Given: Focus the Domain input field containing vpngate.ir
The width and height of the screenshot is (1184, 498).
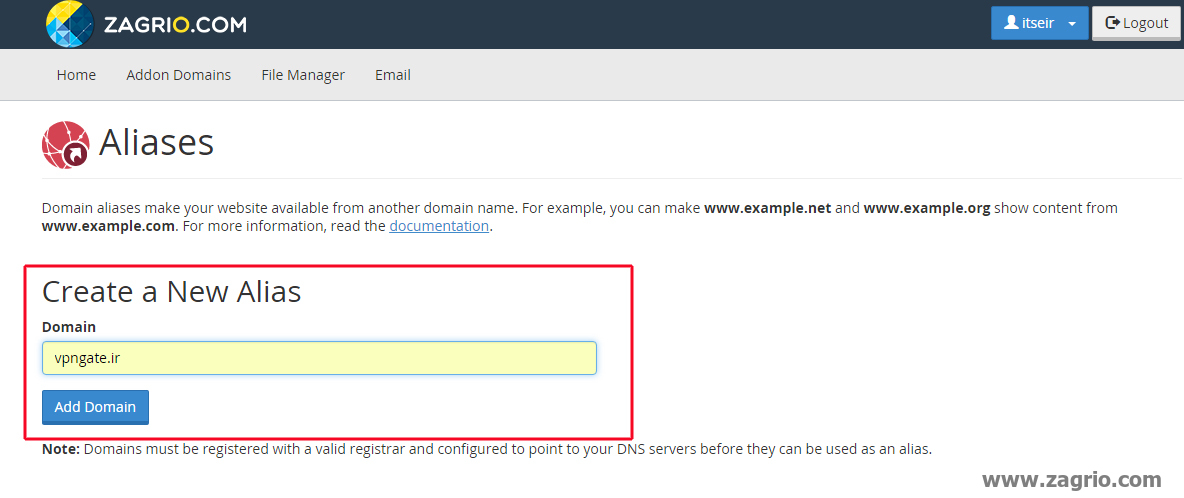Looking at the screenshot, I should (319, 358).
